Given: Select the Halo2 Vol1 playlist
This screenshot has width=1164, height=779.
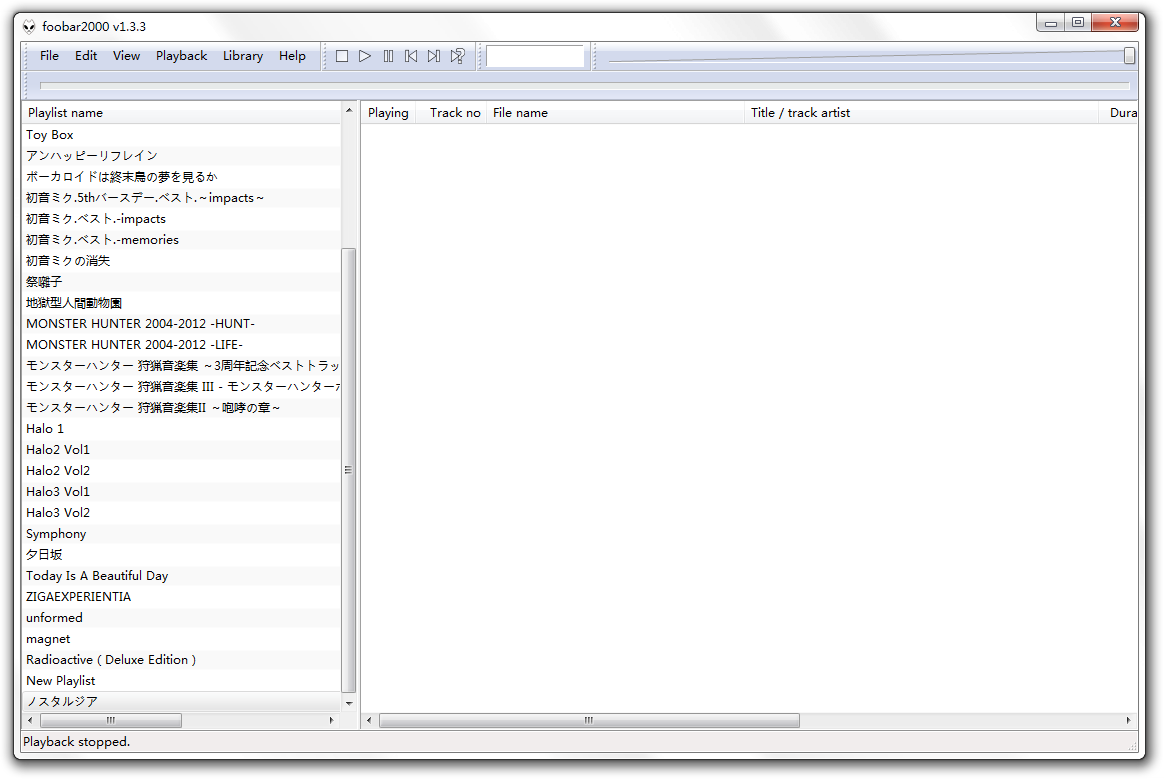Looking at the screenshot, I should (x=182, y=450).
